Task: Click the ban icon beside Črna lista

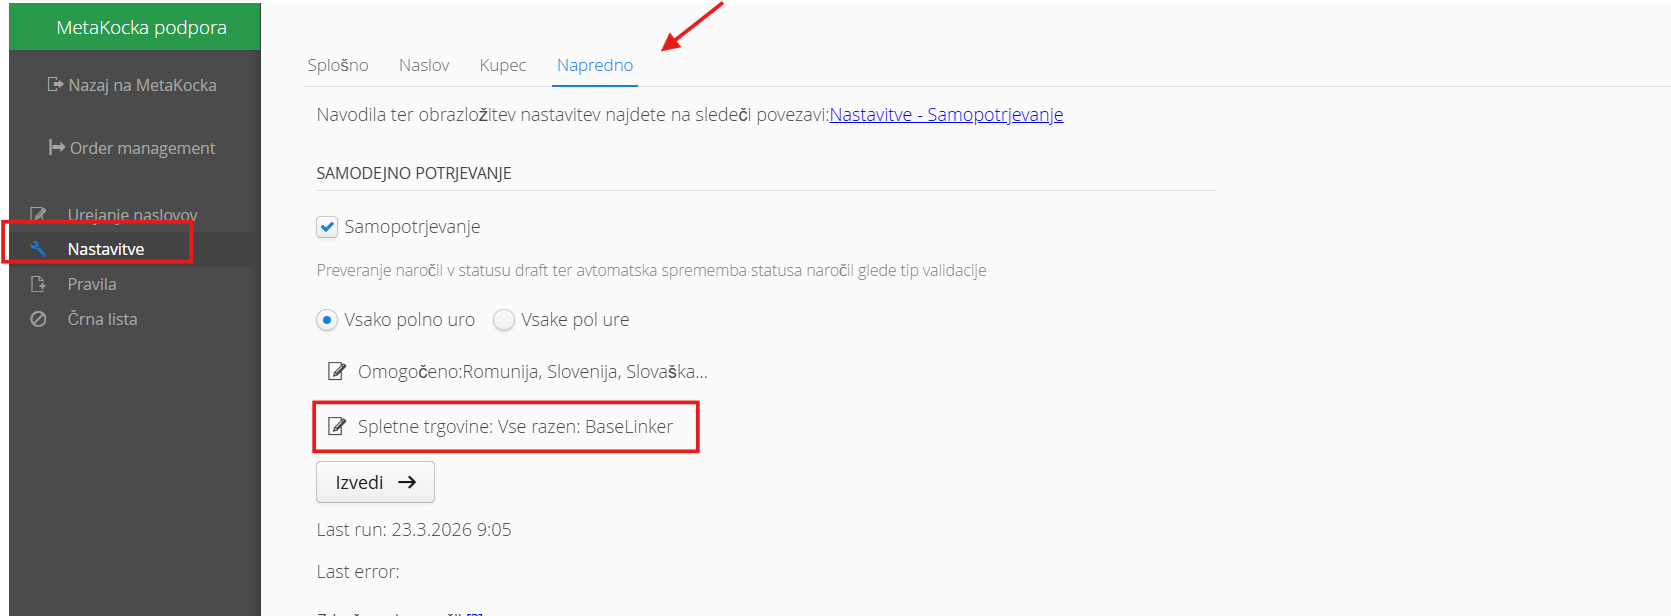Action: 38,319
